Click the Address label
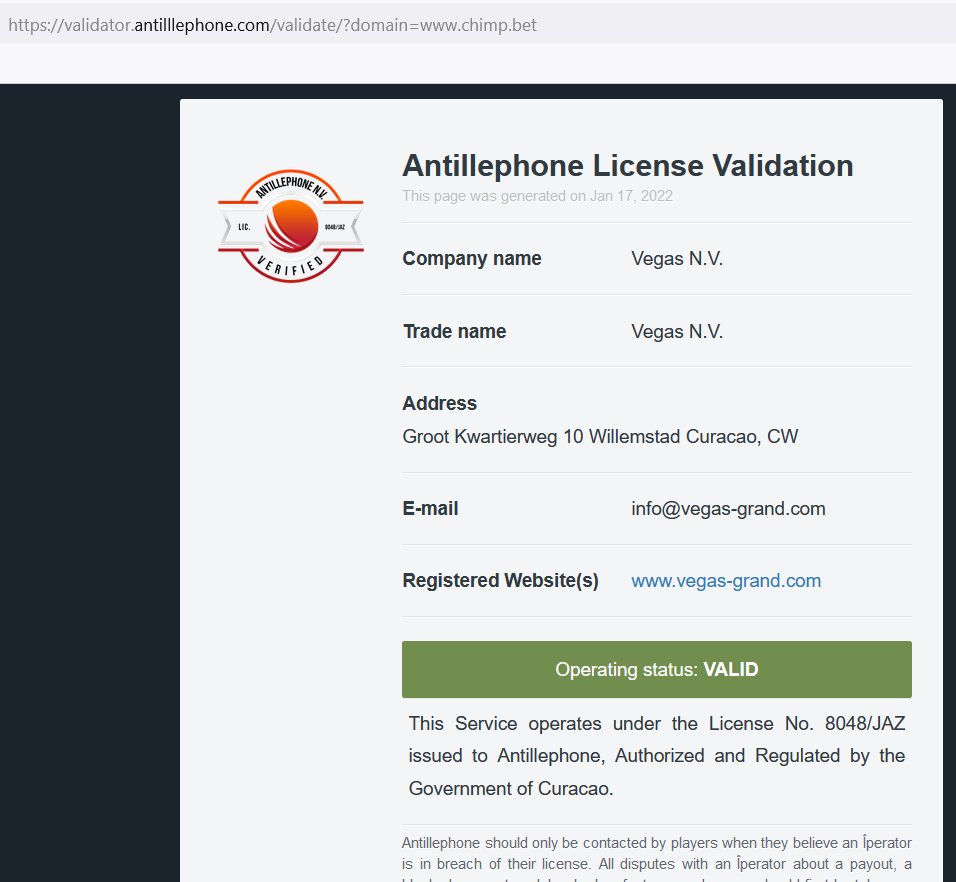This screenshot has width=956, height=882. tap(440, 403)
